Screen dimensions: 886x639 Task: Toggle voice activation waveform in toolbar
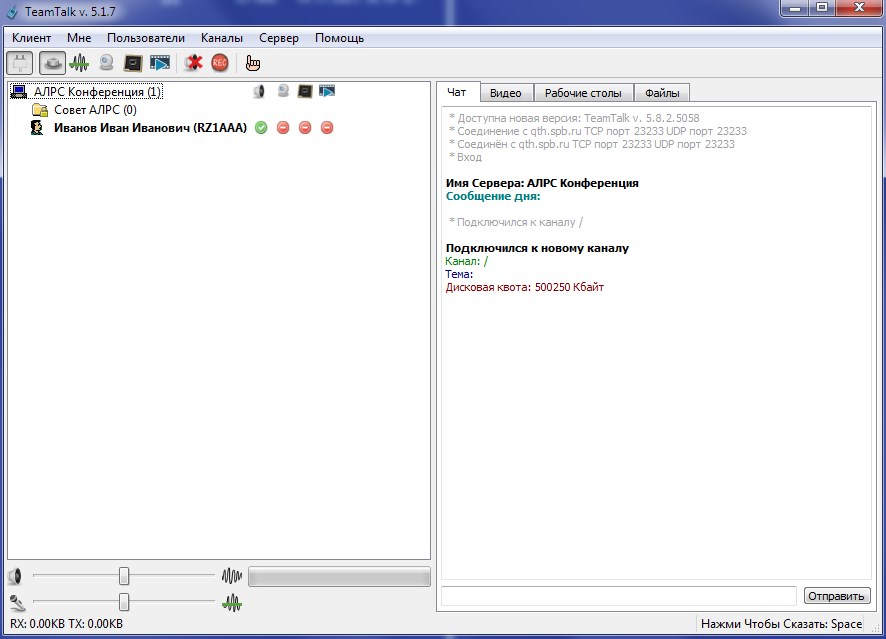pos(79,63)
